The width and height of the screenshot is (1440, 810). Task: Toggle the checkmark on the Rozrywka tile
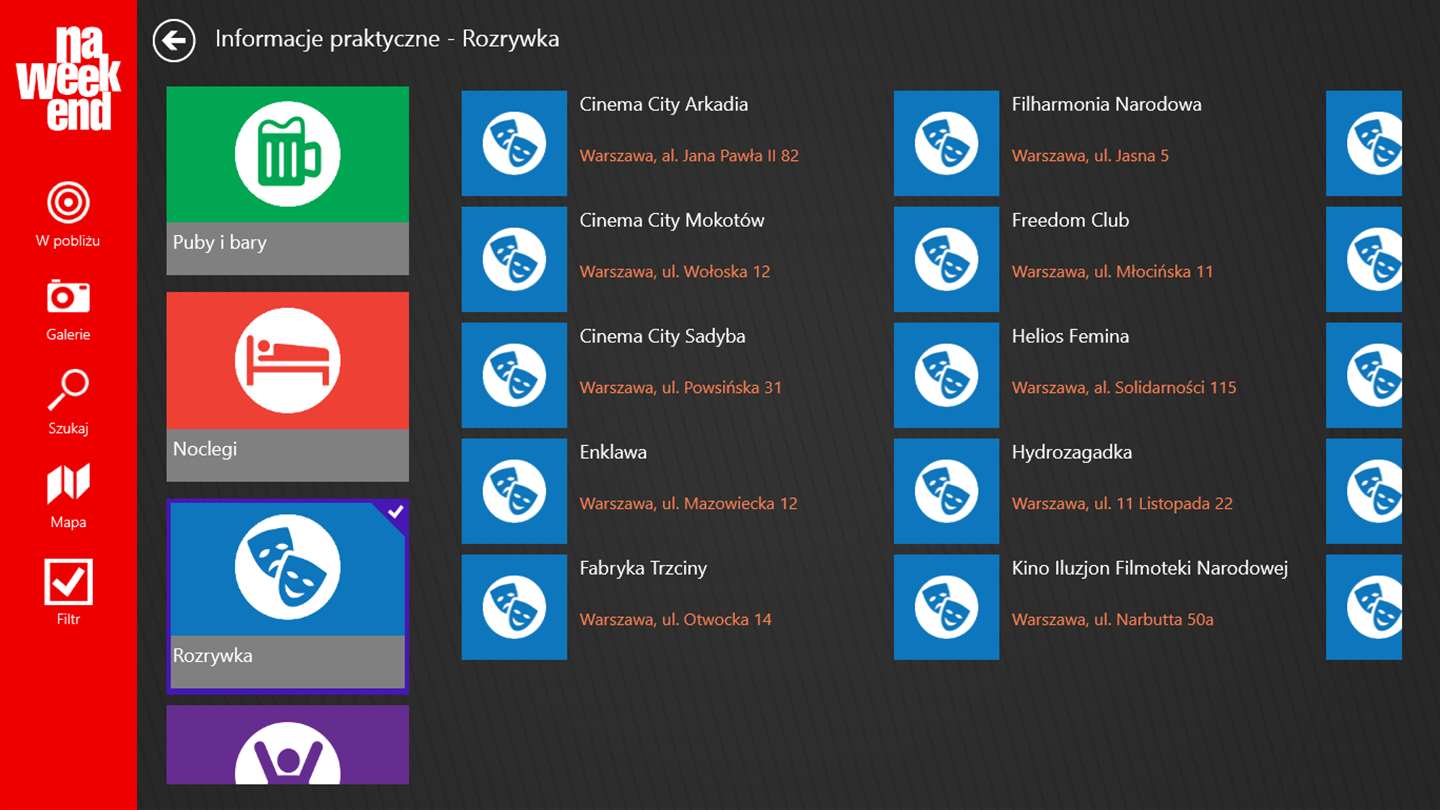pyautogui.click(x=395, y=512)
